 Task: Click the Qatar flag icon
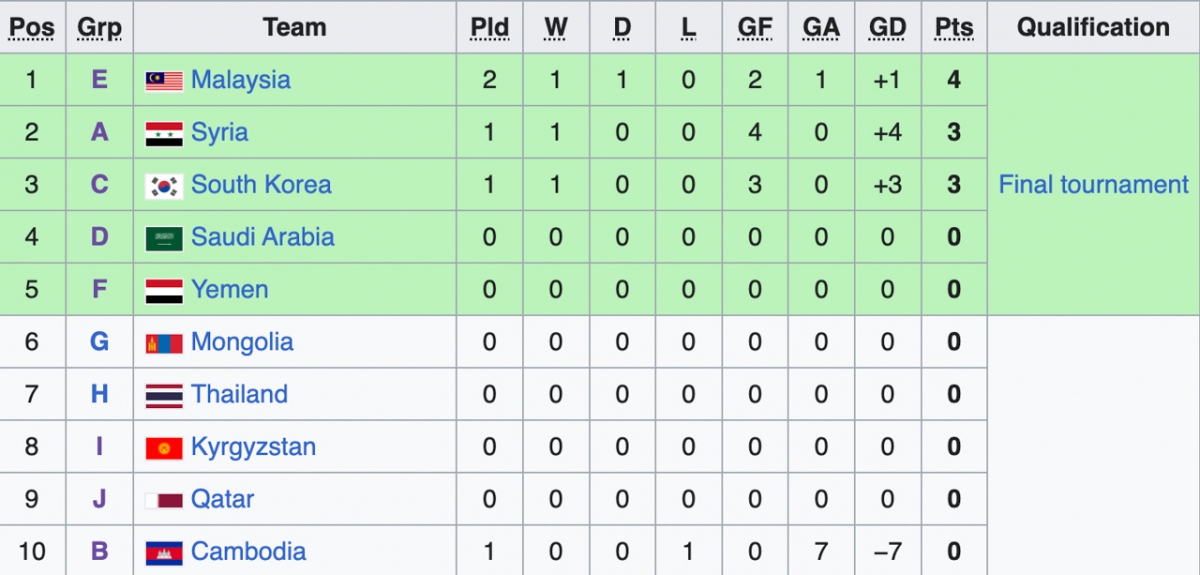tap(164, 500)
